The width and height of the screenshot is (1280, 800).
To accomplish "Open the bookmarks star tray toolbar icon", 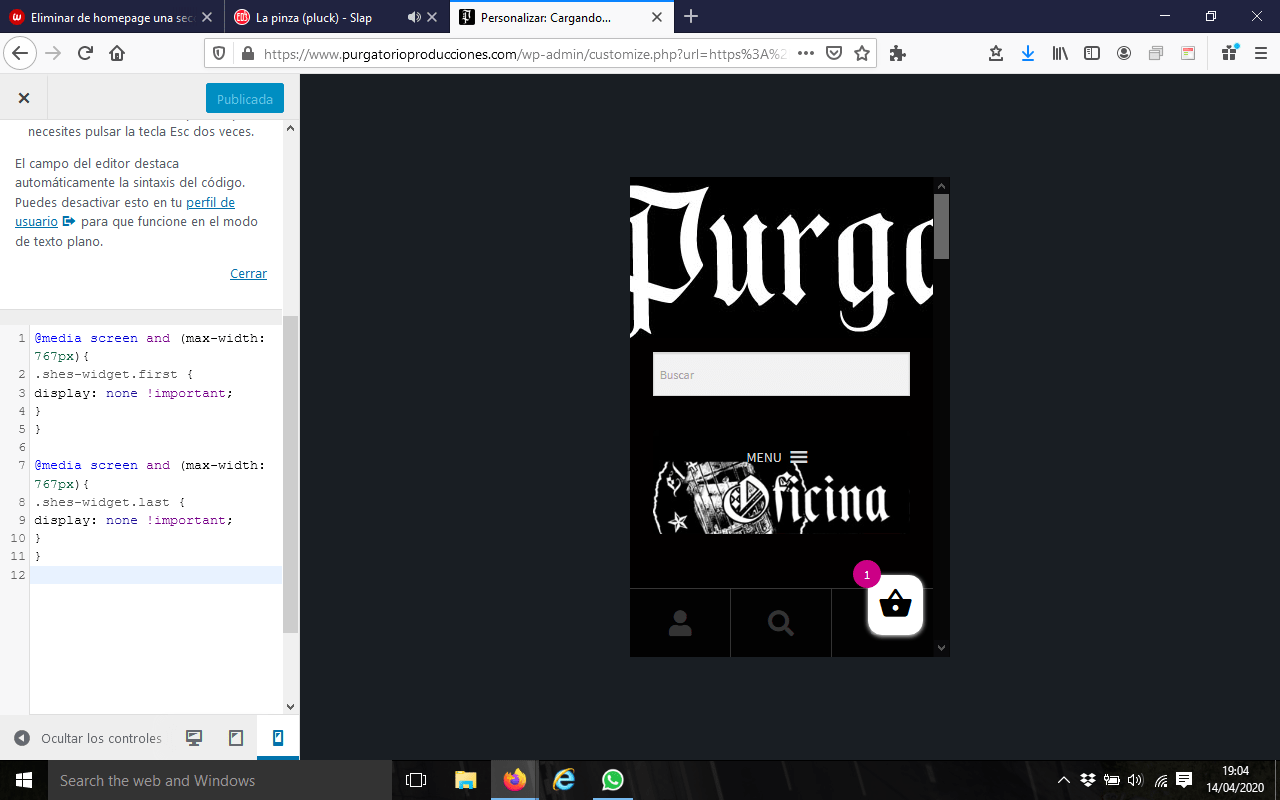I will (996, 53).
